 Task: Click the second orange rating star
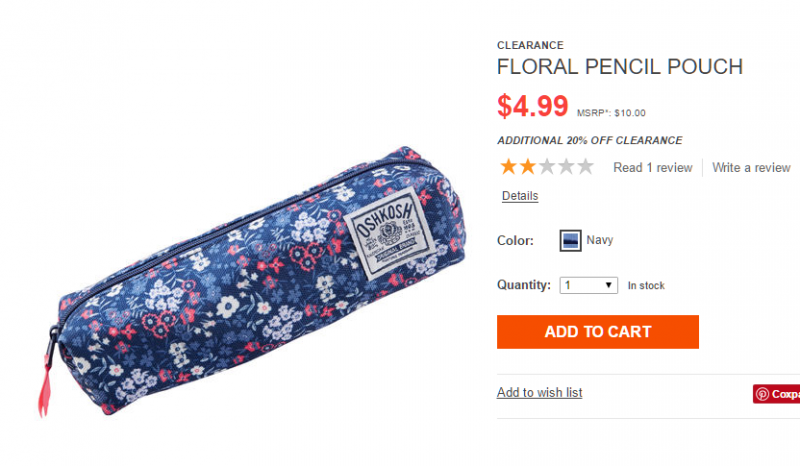click(527, 167)
